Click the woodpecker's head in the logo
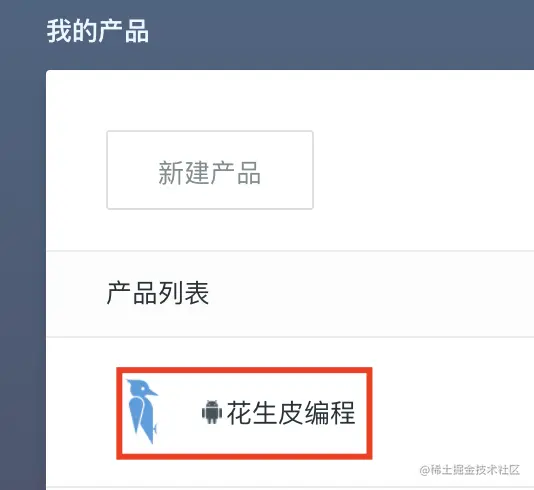This screenshot has width=534, height=490. [x=142, y=389]
